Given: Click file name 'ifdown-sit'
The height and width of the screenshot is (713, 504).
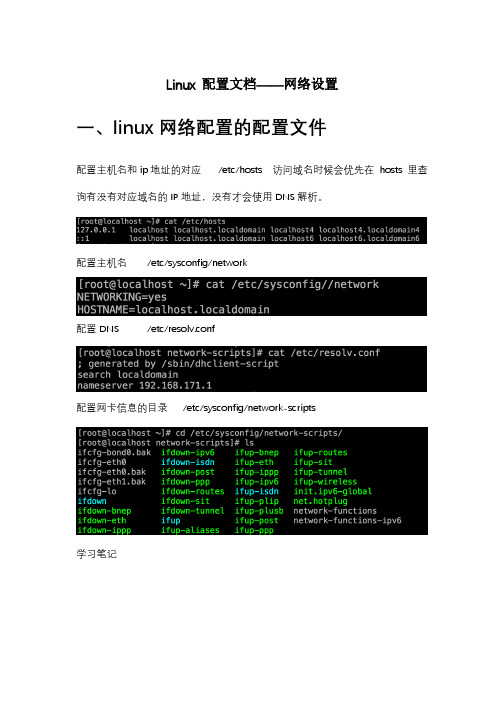Looking at the screenshot, I should point(186,501).
